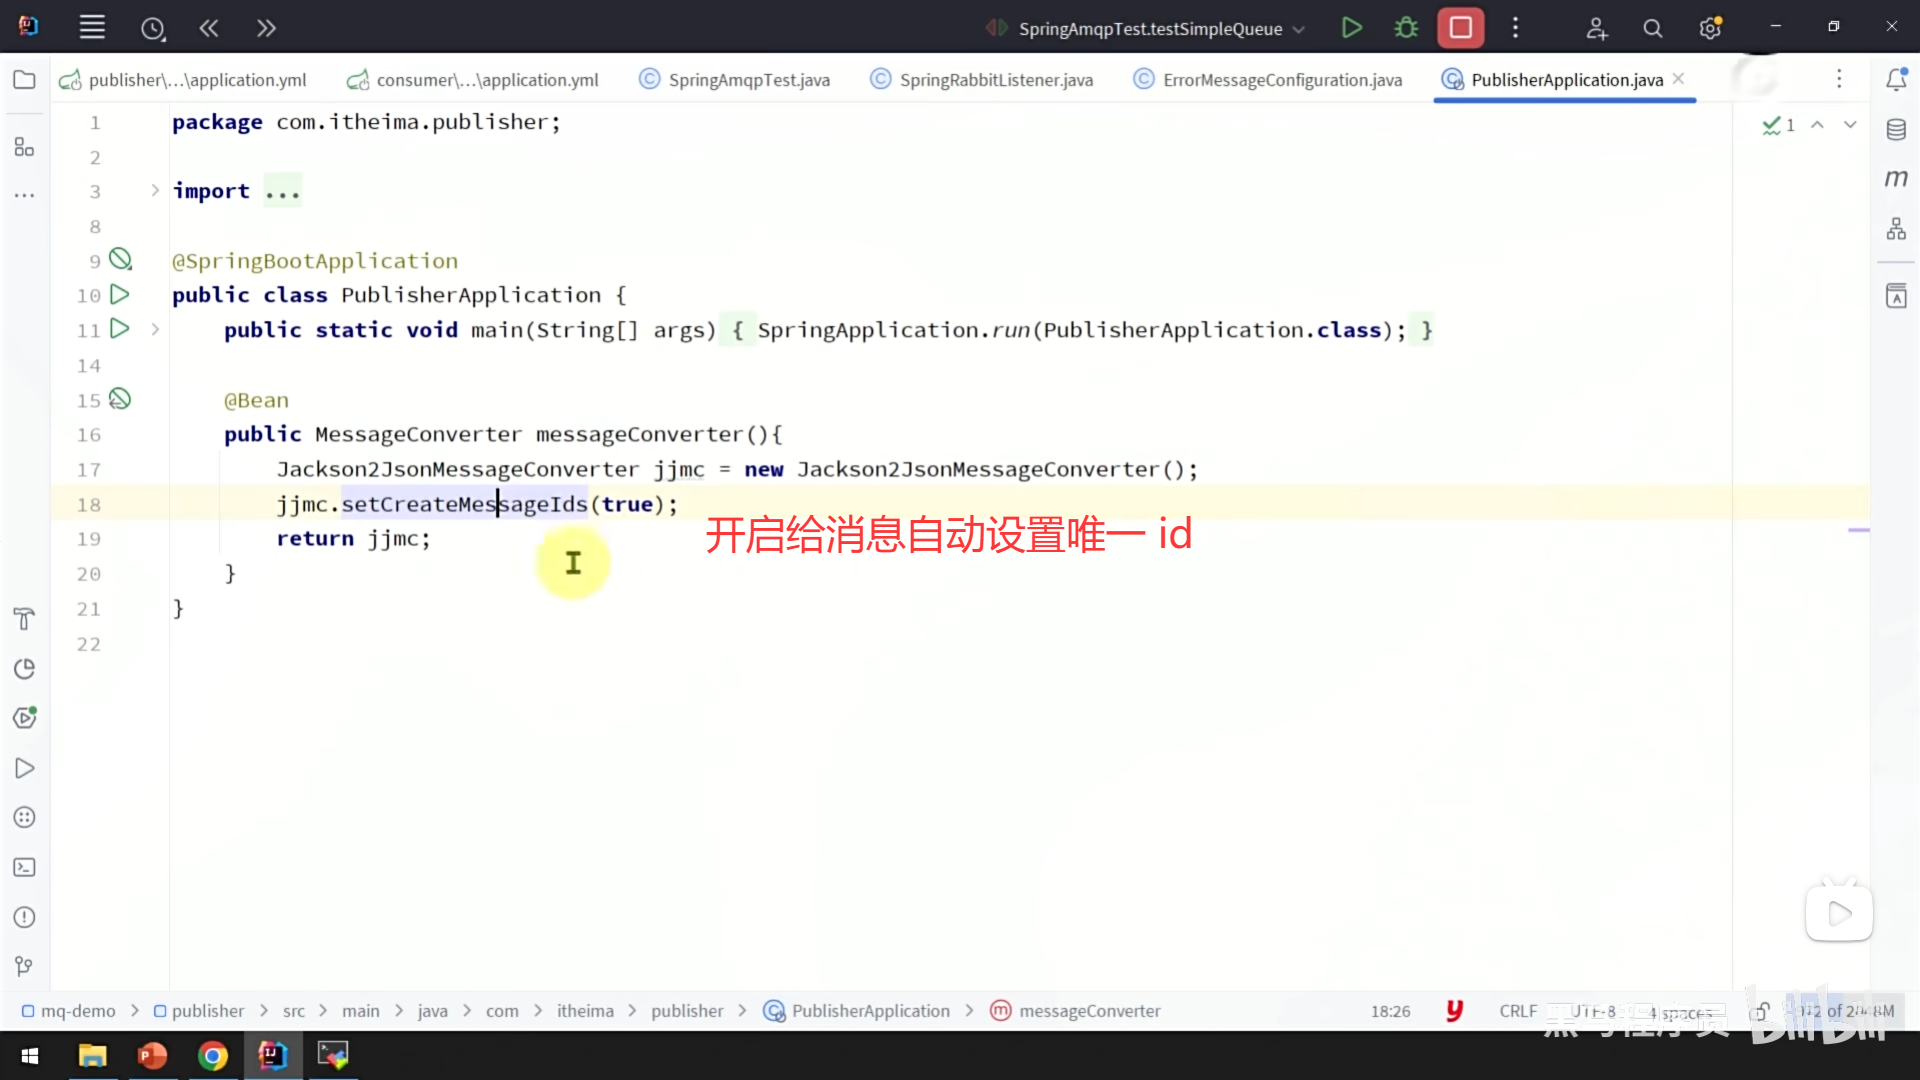Open the Database tool window
Viewport: 1920px width, 1080px height.
coord(1896,130)
